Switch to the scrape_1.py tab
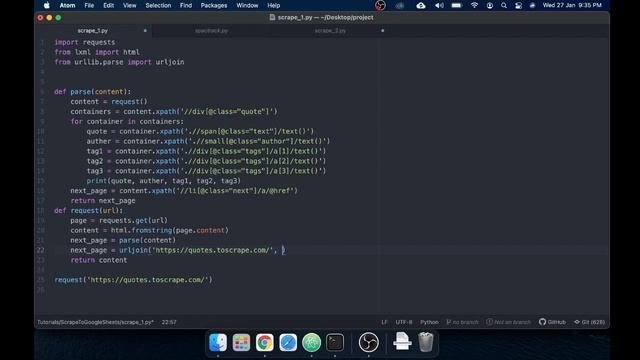The height and width of the screenshot is (360, 640). pos(93,31)
